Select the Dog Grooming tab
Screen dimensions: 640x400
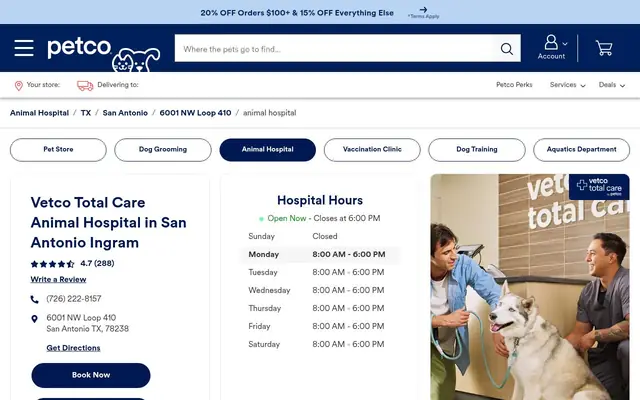(x=163, y=150)
